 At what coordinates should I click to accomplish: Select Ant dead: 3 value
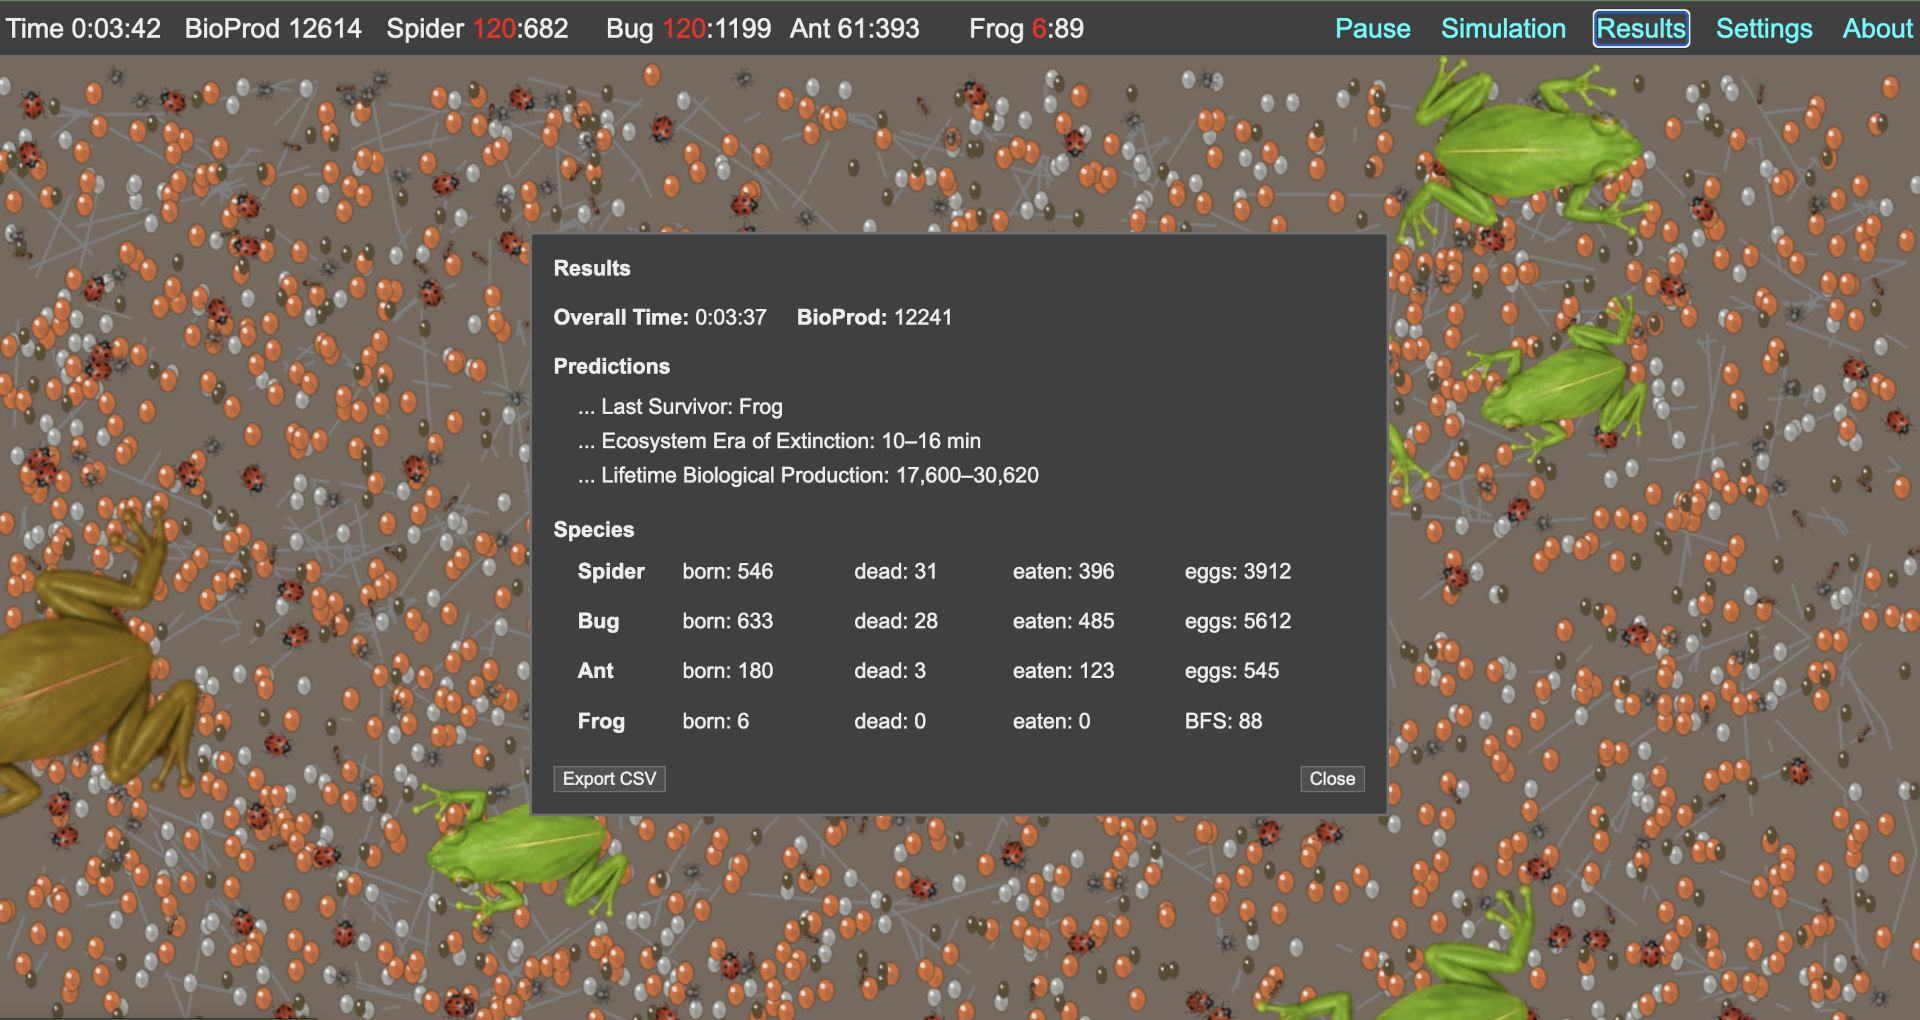(x=890, y=671)
